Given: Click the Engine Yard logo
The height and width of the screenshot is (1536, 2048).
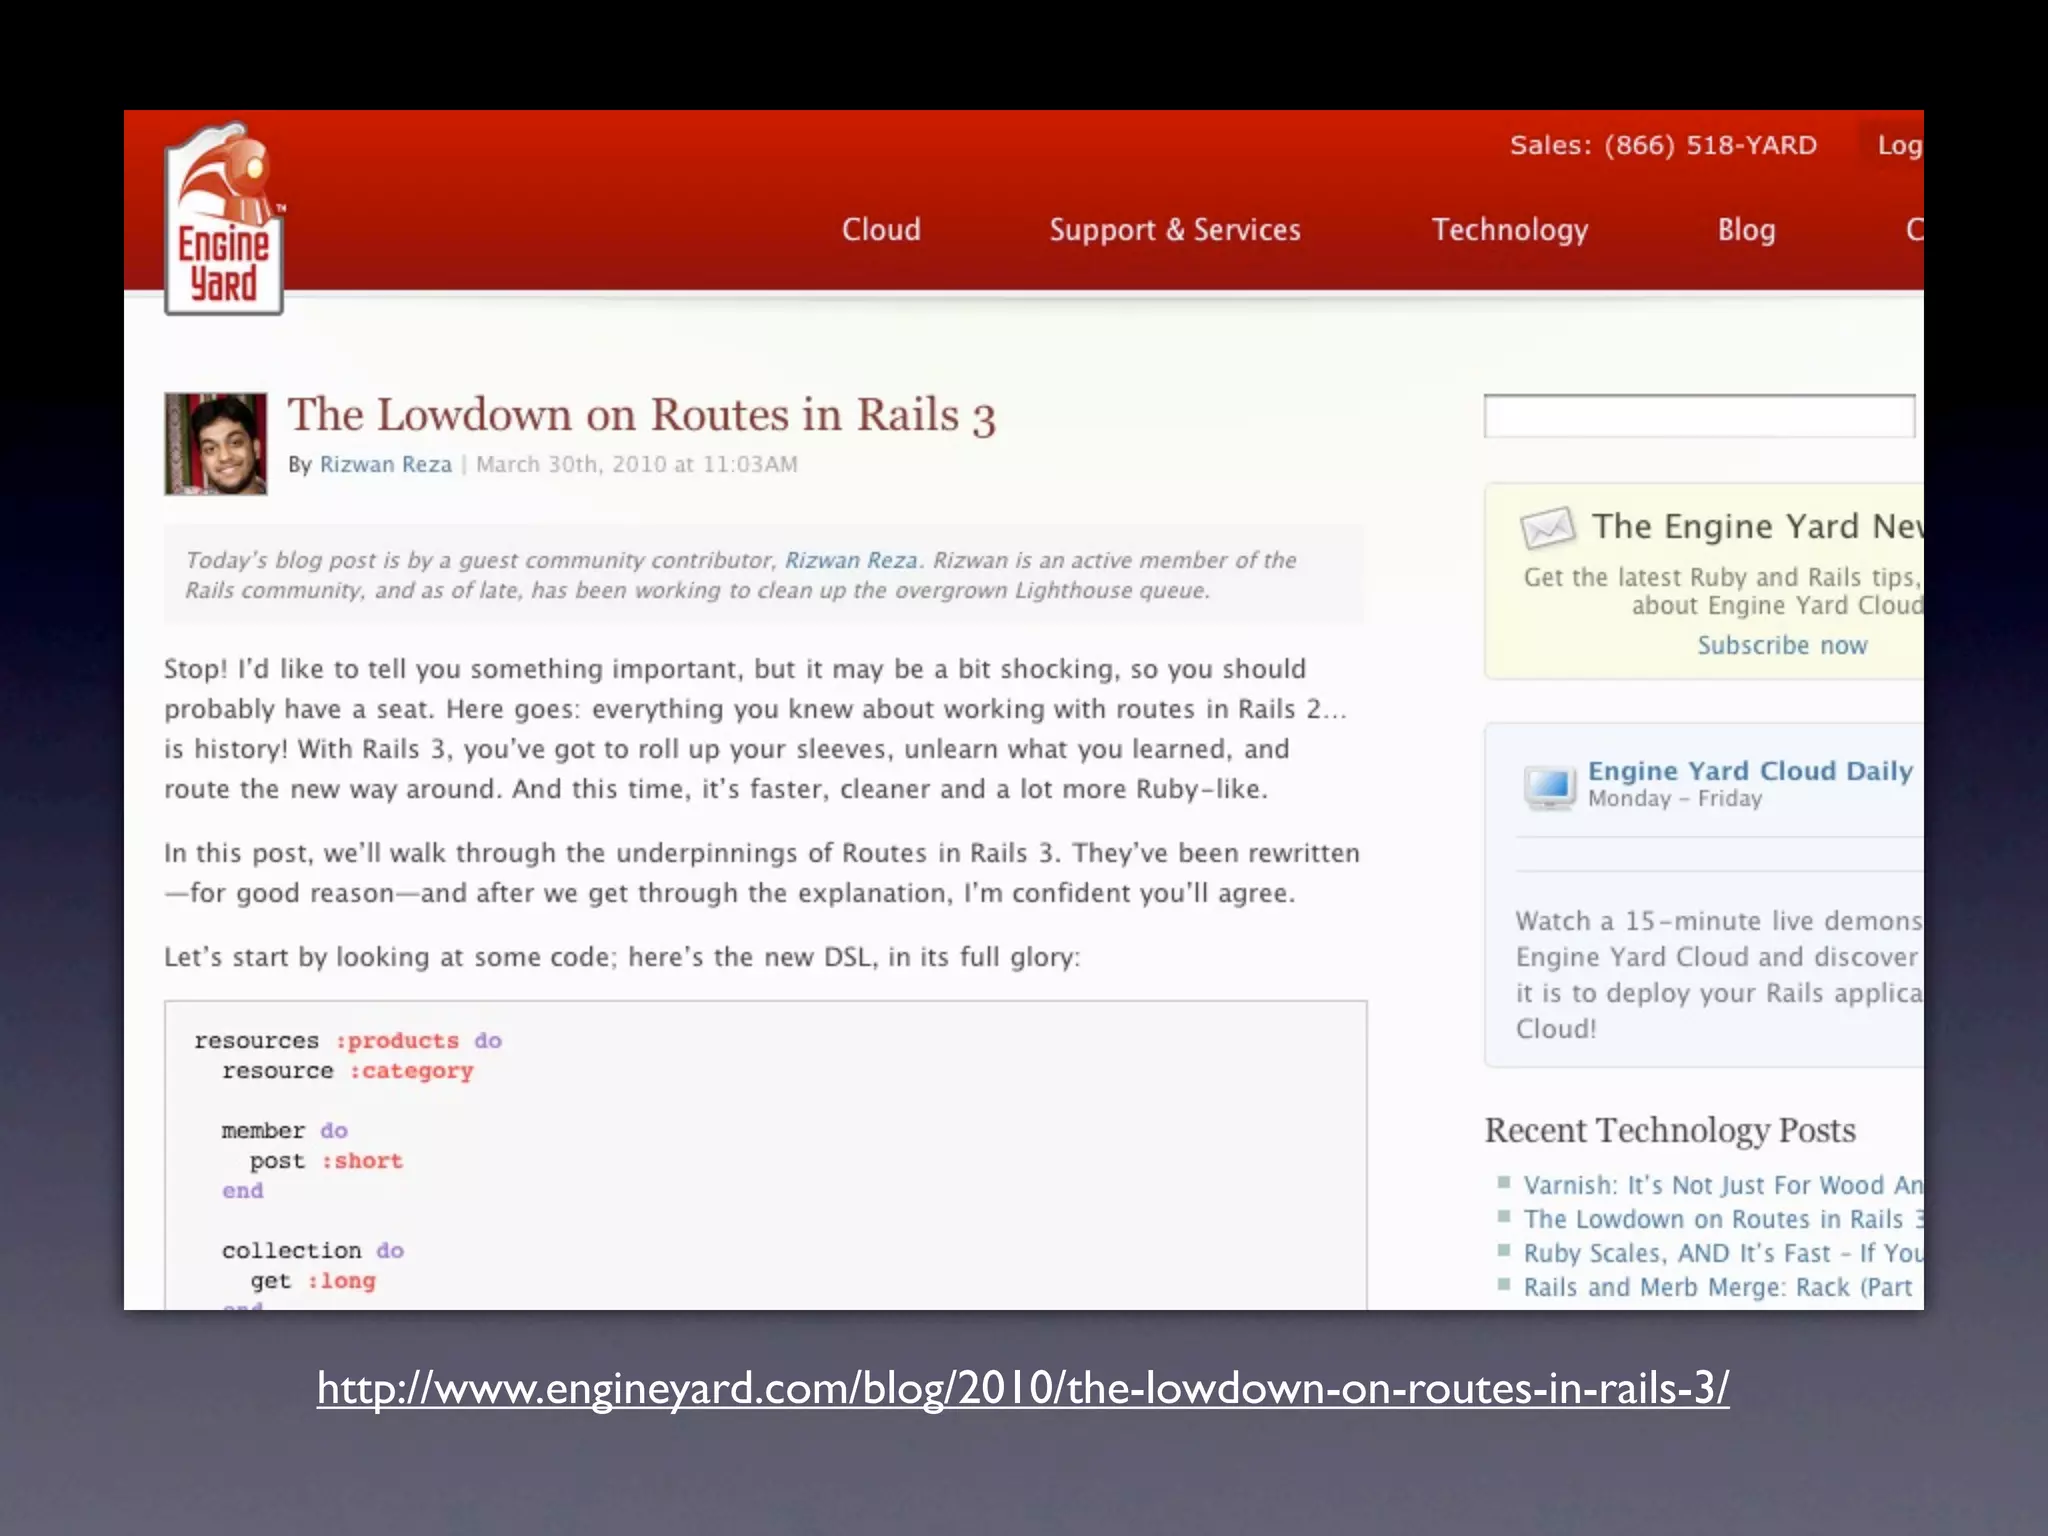Looking at the screenshot, I should pos(224,219).
